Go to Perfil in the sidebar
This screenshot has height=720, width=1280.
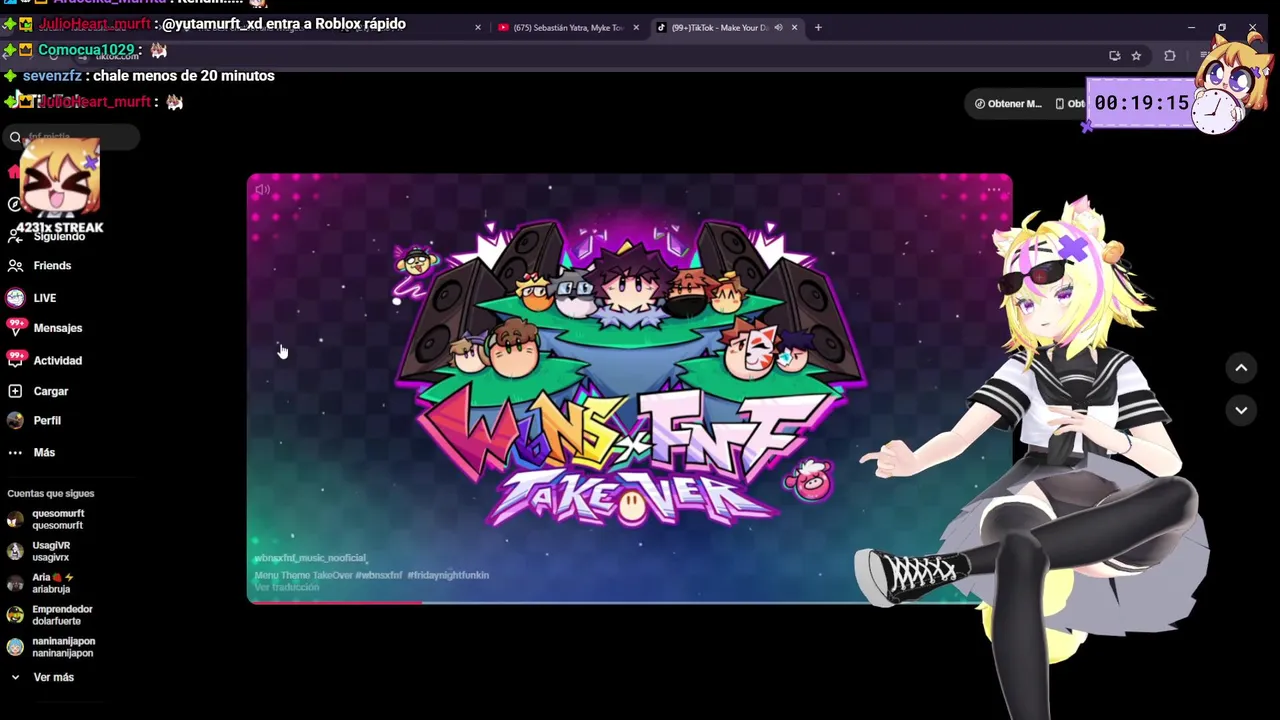pos(47,421)
